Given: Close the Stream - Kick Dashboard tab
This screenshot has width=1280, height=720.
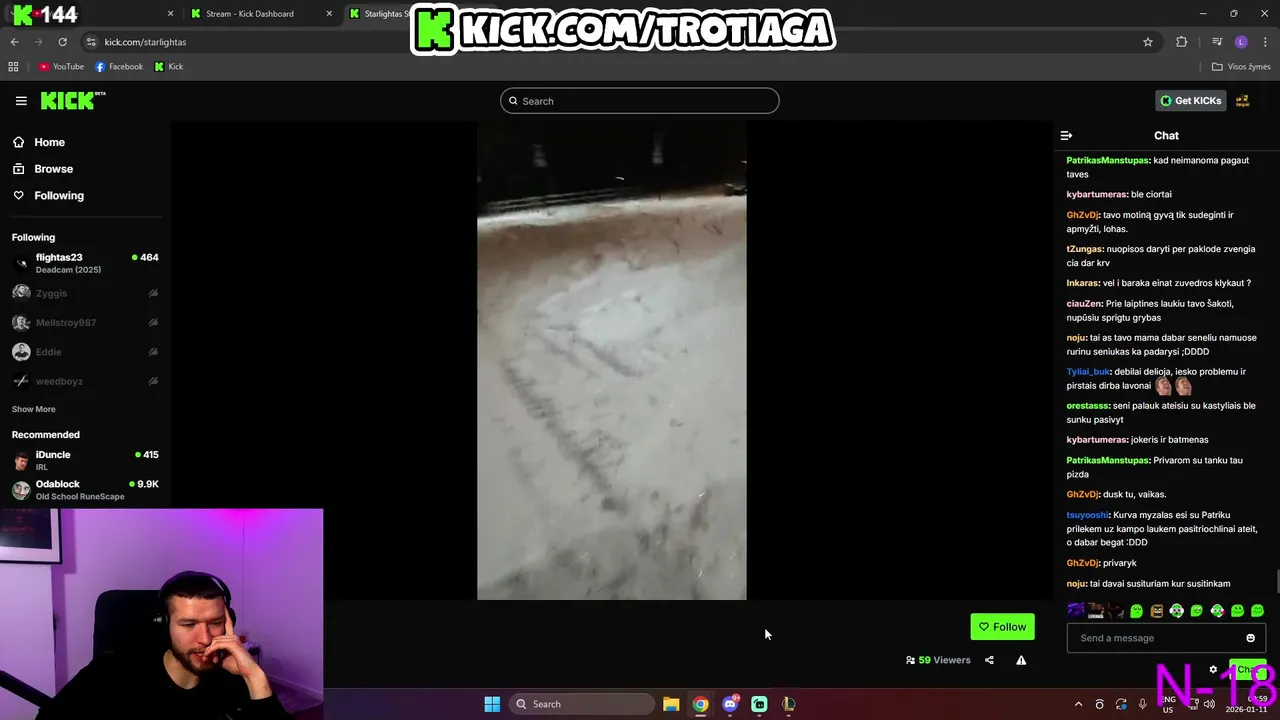Looking at the screenshot, I should point(329,14).
